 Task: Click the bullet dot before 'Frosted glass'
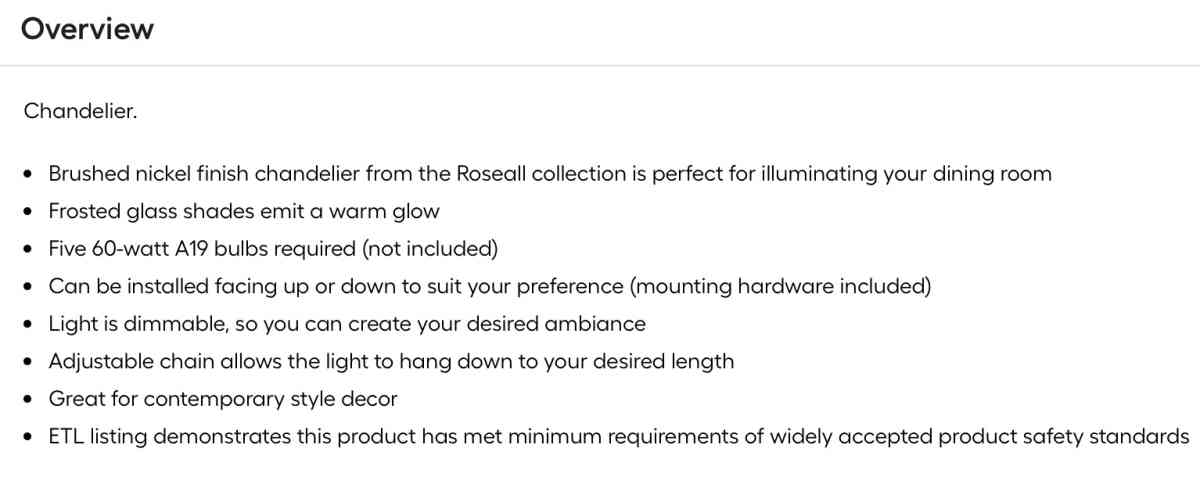point(28,212)
